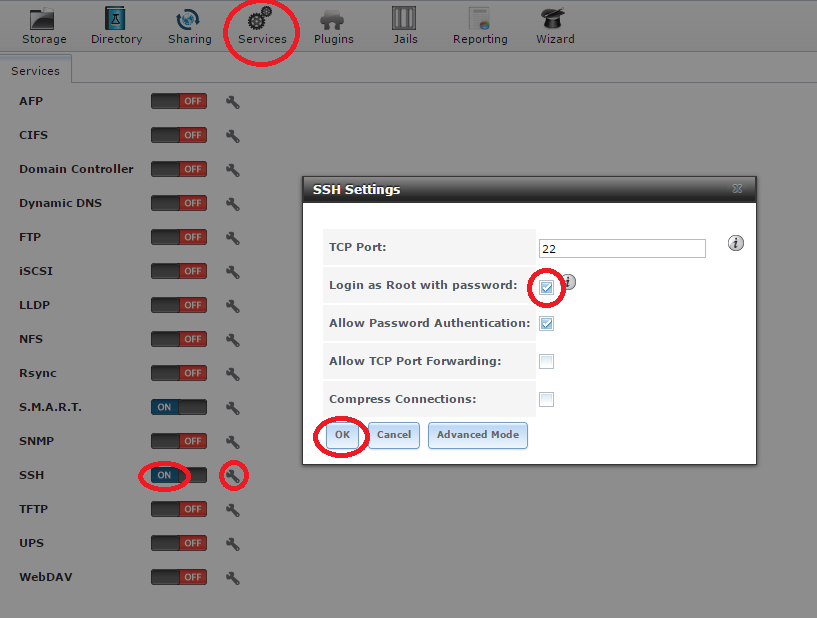Show info tooltip for TCP Port
Screen dimensions: 817x618
[736, 243]
